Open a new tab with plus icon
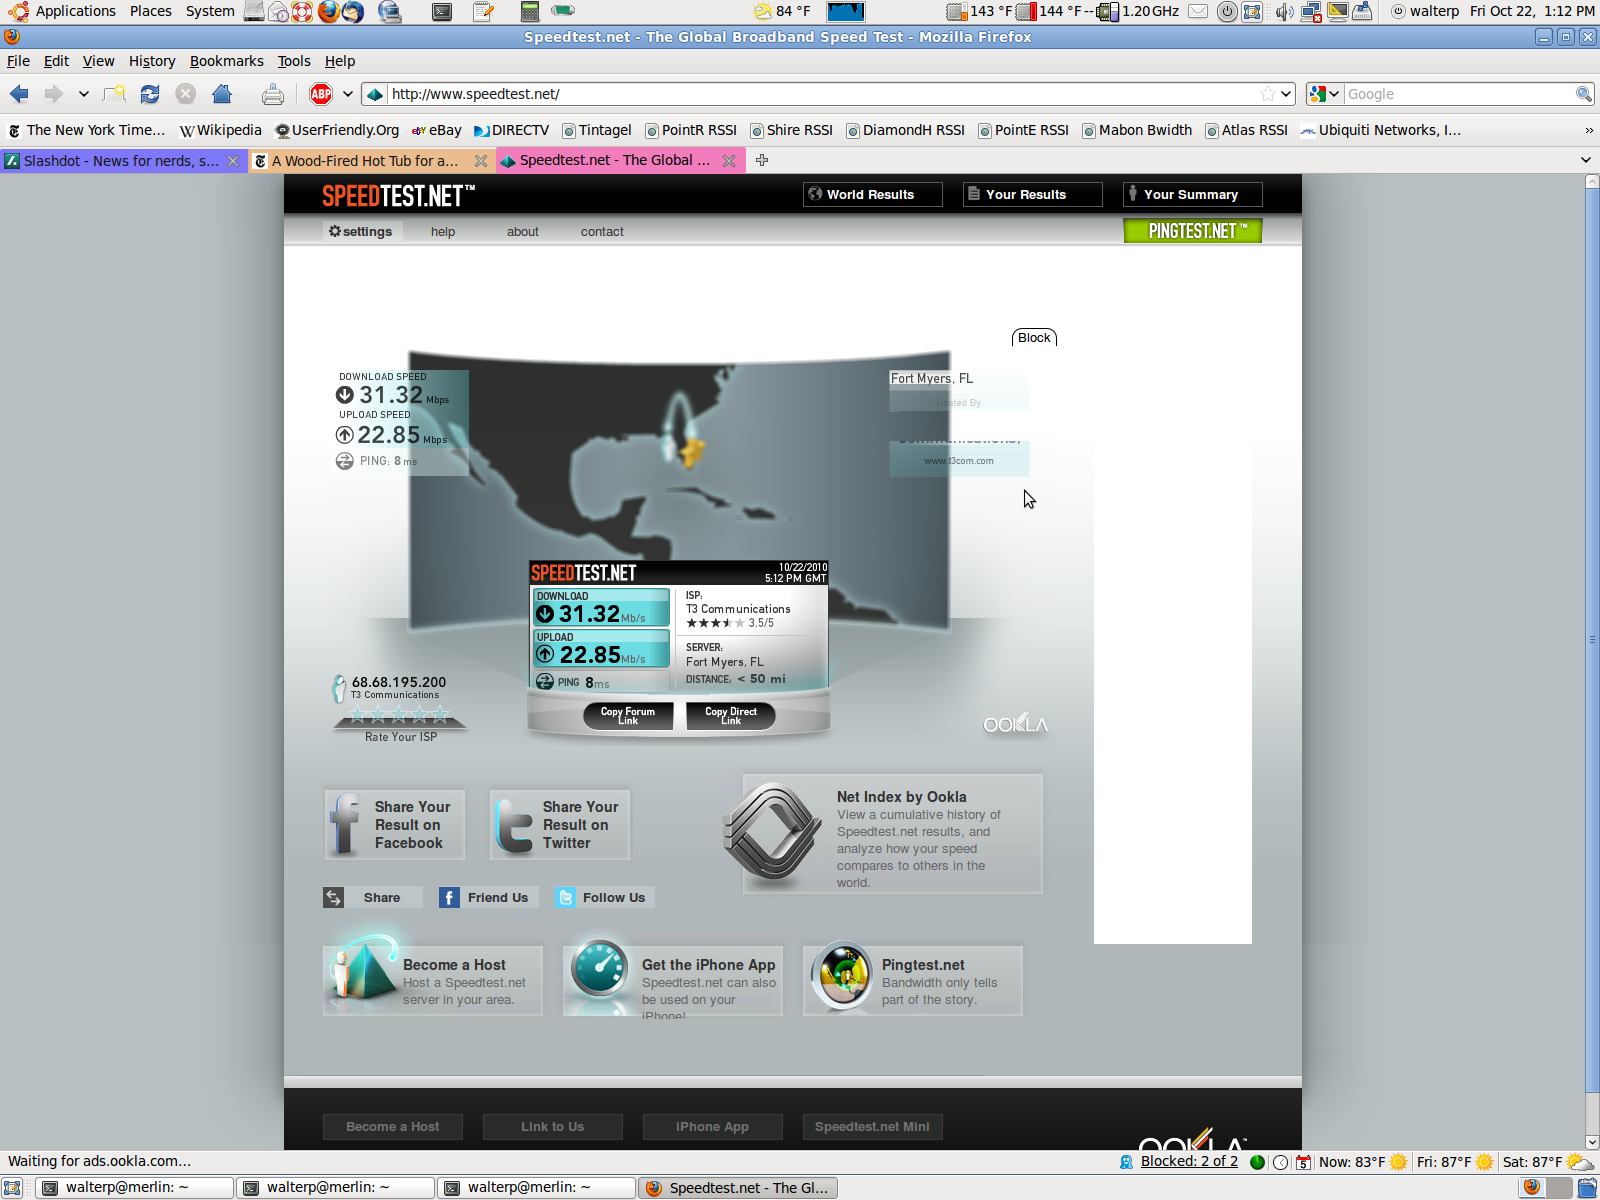This screenshot has width=1600, height=1200. 762,160
